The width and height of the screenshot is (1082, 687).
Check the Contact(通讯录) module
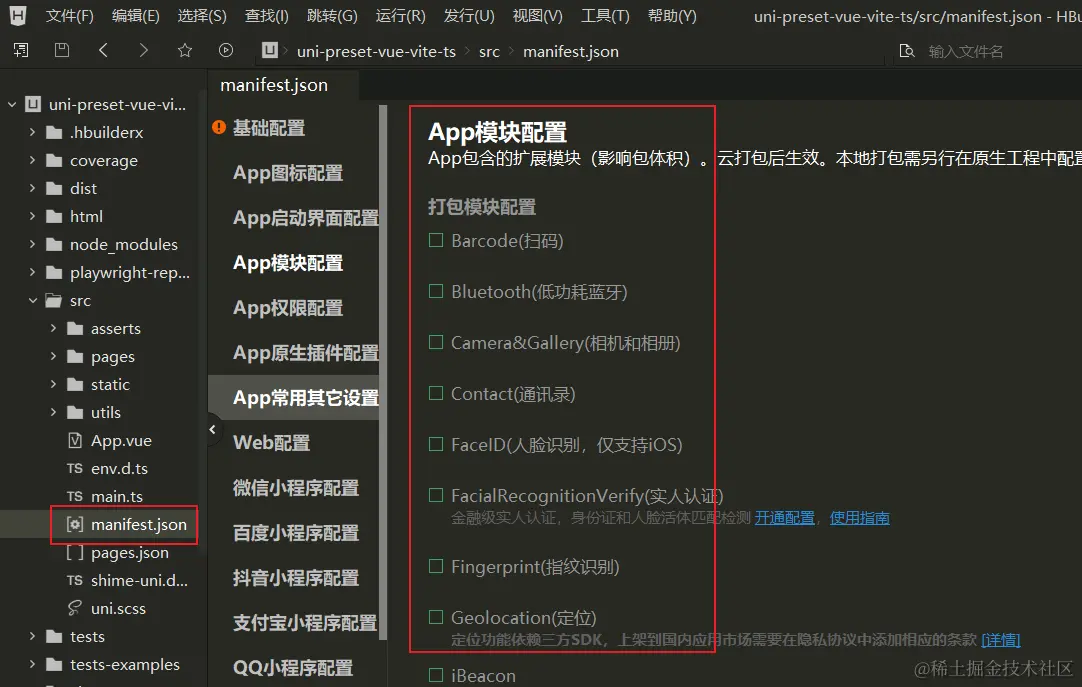[435, 393]
